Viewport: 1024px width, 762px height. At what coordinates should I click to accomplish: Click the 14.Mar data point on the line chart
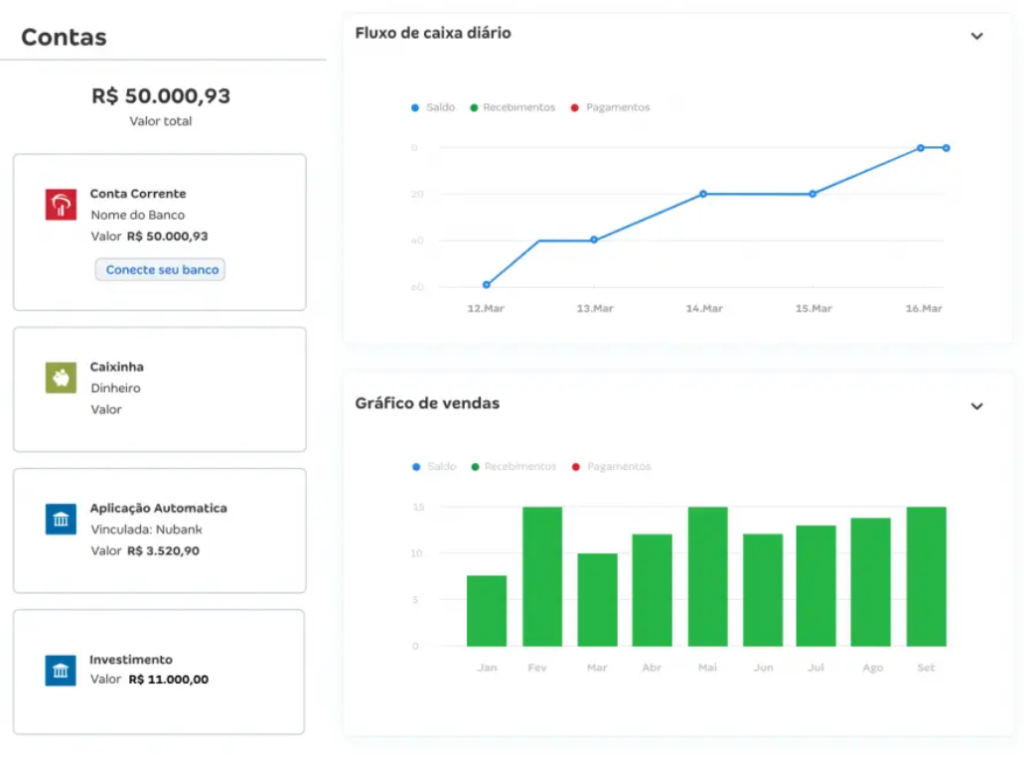703,194
